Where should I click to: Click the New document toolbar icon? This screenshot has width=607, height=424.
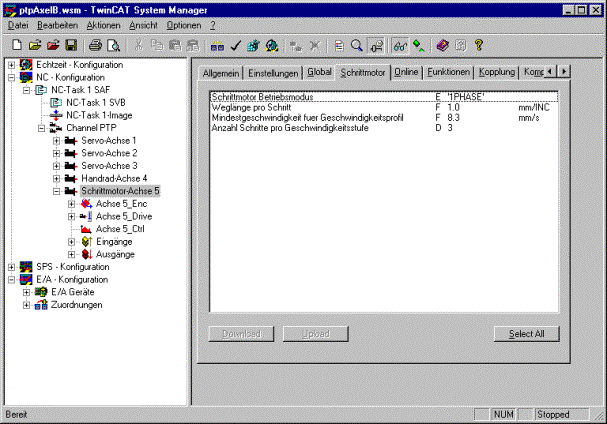click(x=17, y=45)
